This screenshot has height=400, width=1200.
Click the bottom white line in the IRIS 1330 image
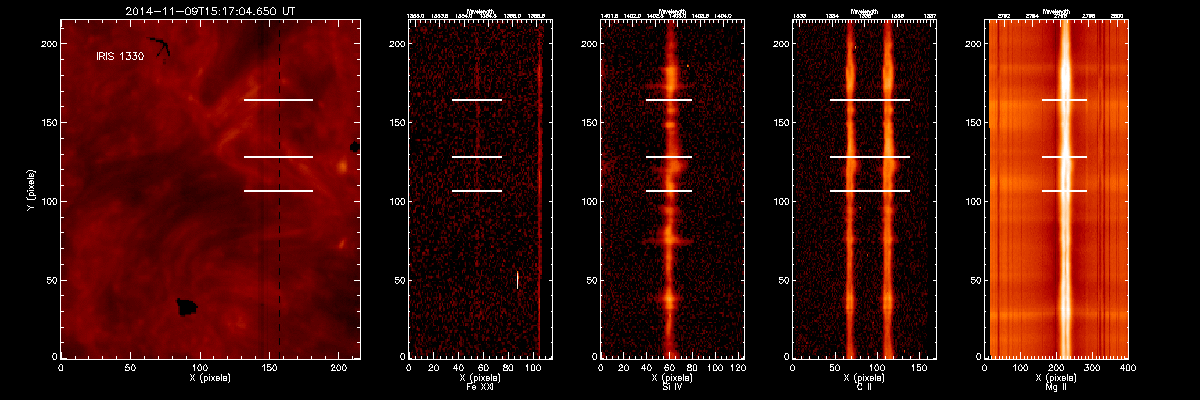(278, 191)
